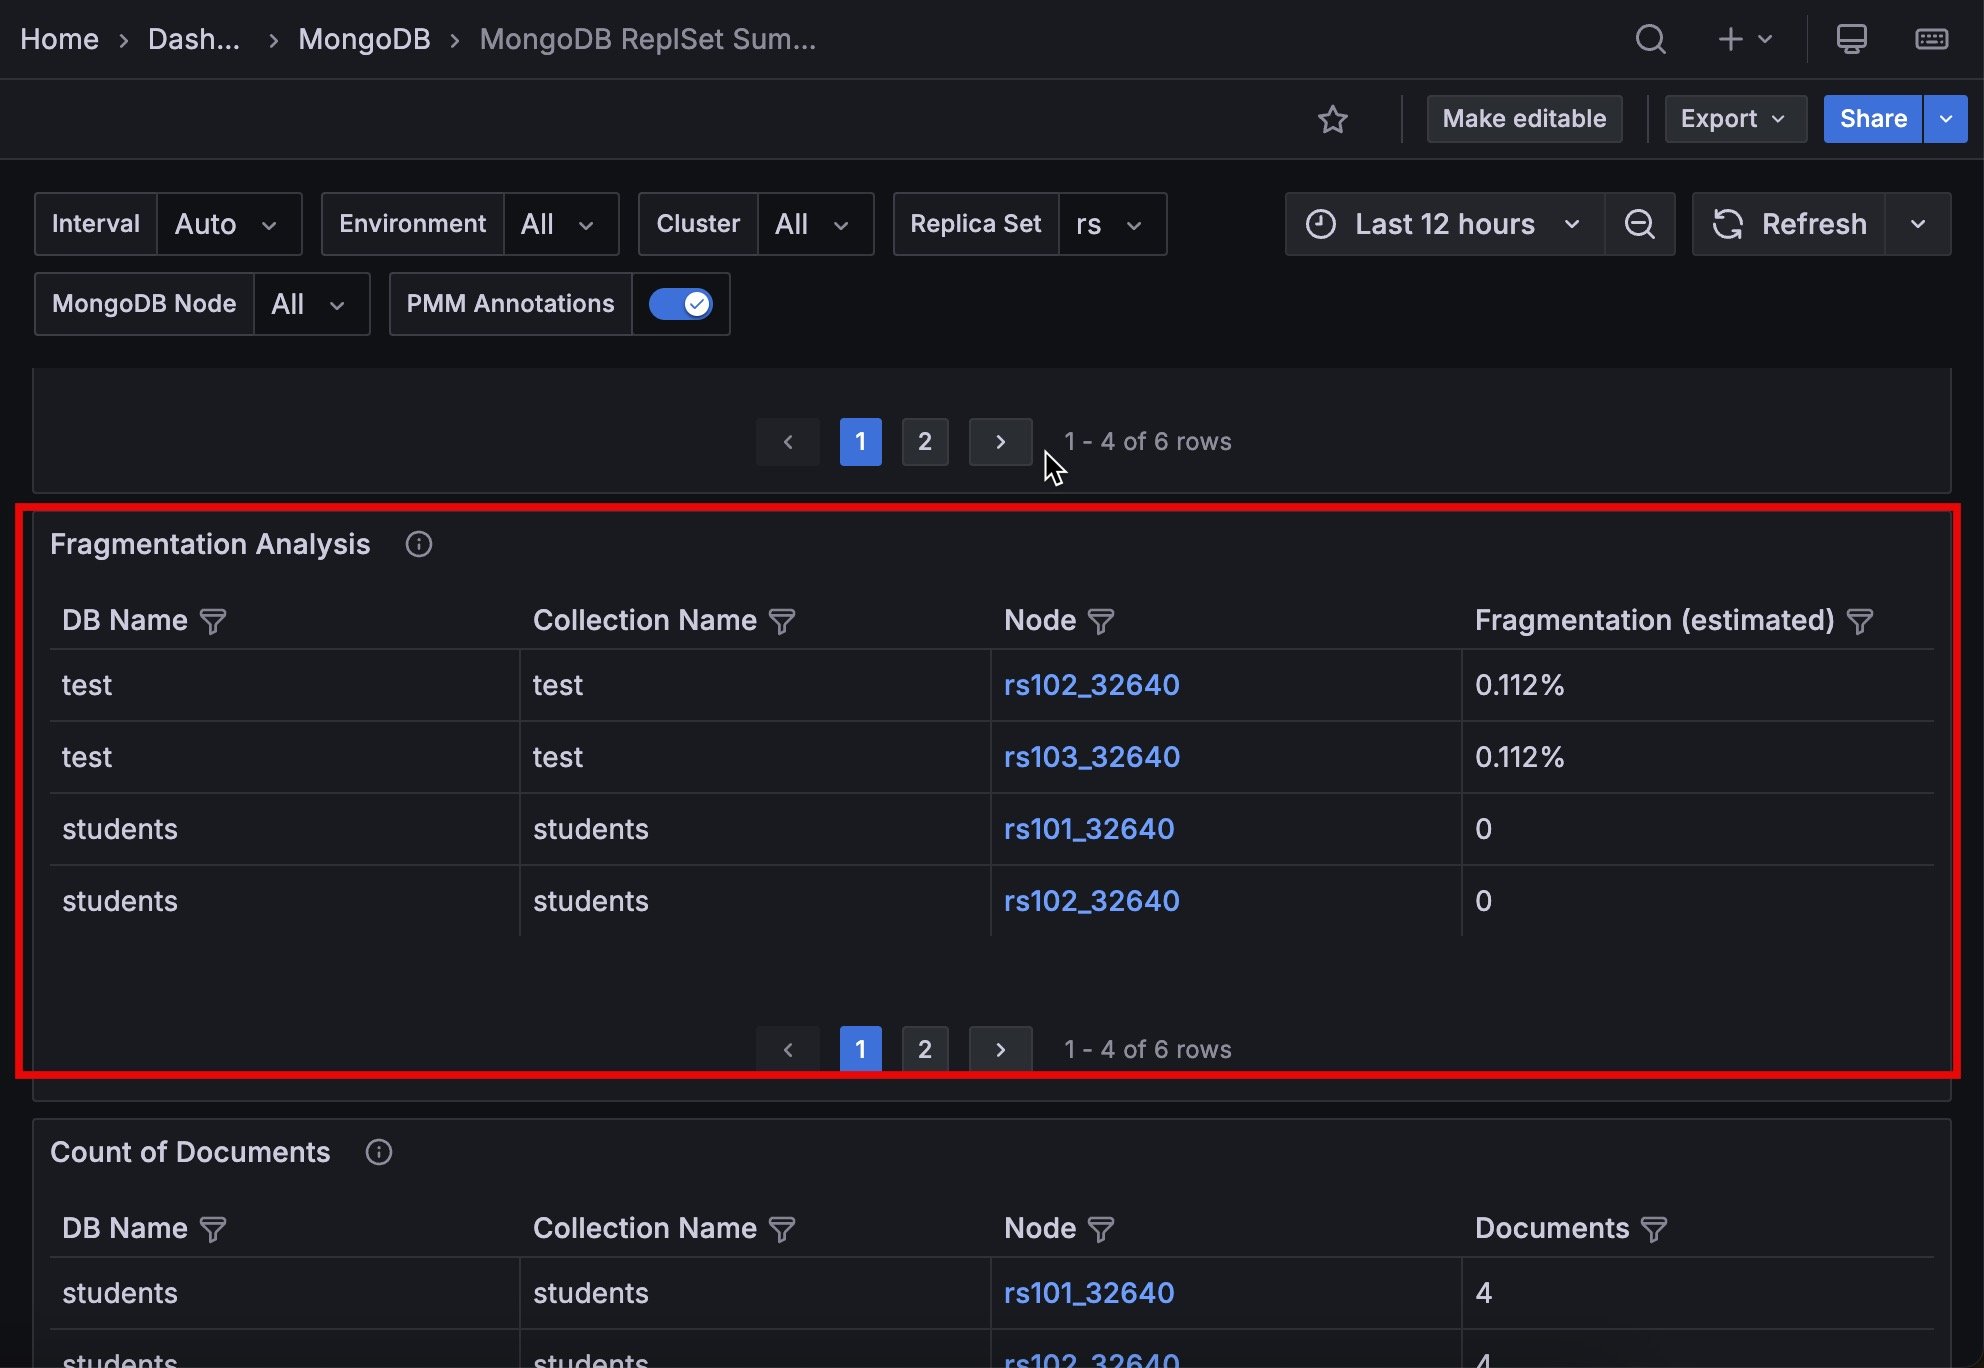This screenshot has height=1368, width=1984.
Task: Open MongoDB breadcrumb folder
Action: 364,39
